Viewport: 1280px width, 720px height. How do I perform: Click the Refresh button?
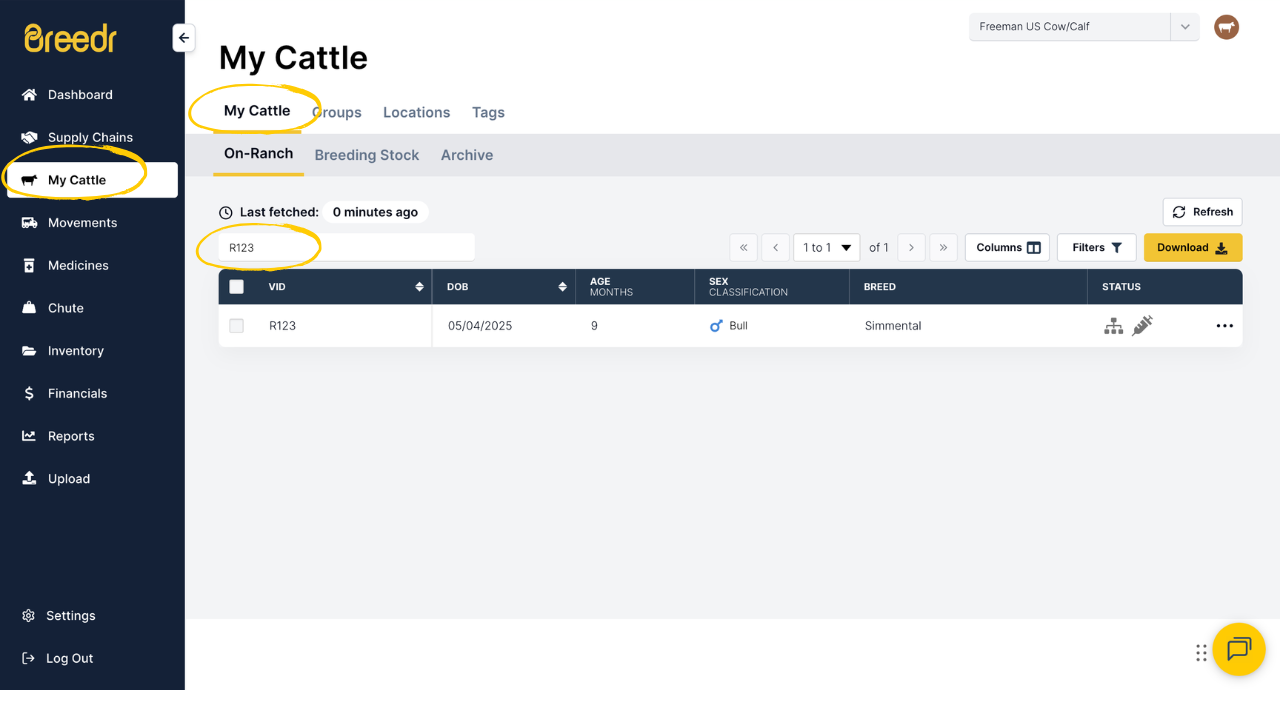point(1202,212)
